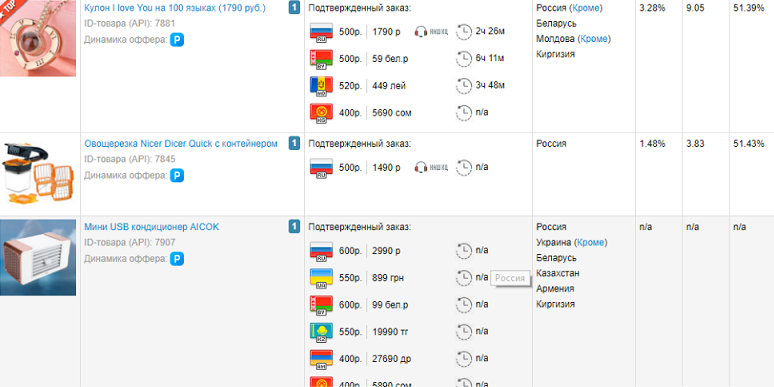Click the clock icon beside 2ч 26м
Screen dimensions: 774x387
(464, 32)
